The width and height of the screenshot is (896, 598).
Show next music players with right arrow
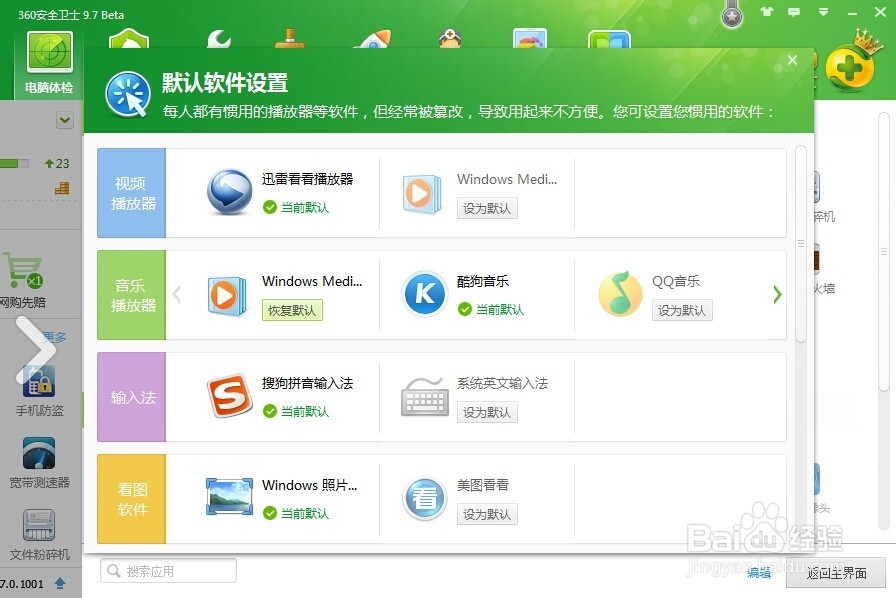point(777,294)
